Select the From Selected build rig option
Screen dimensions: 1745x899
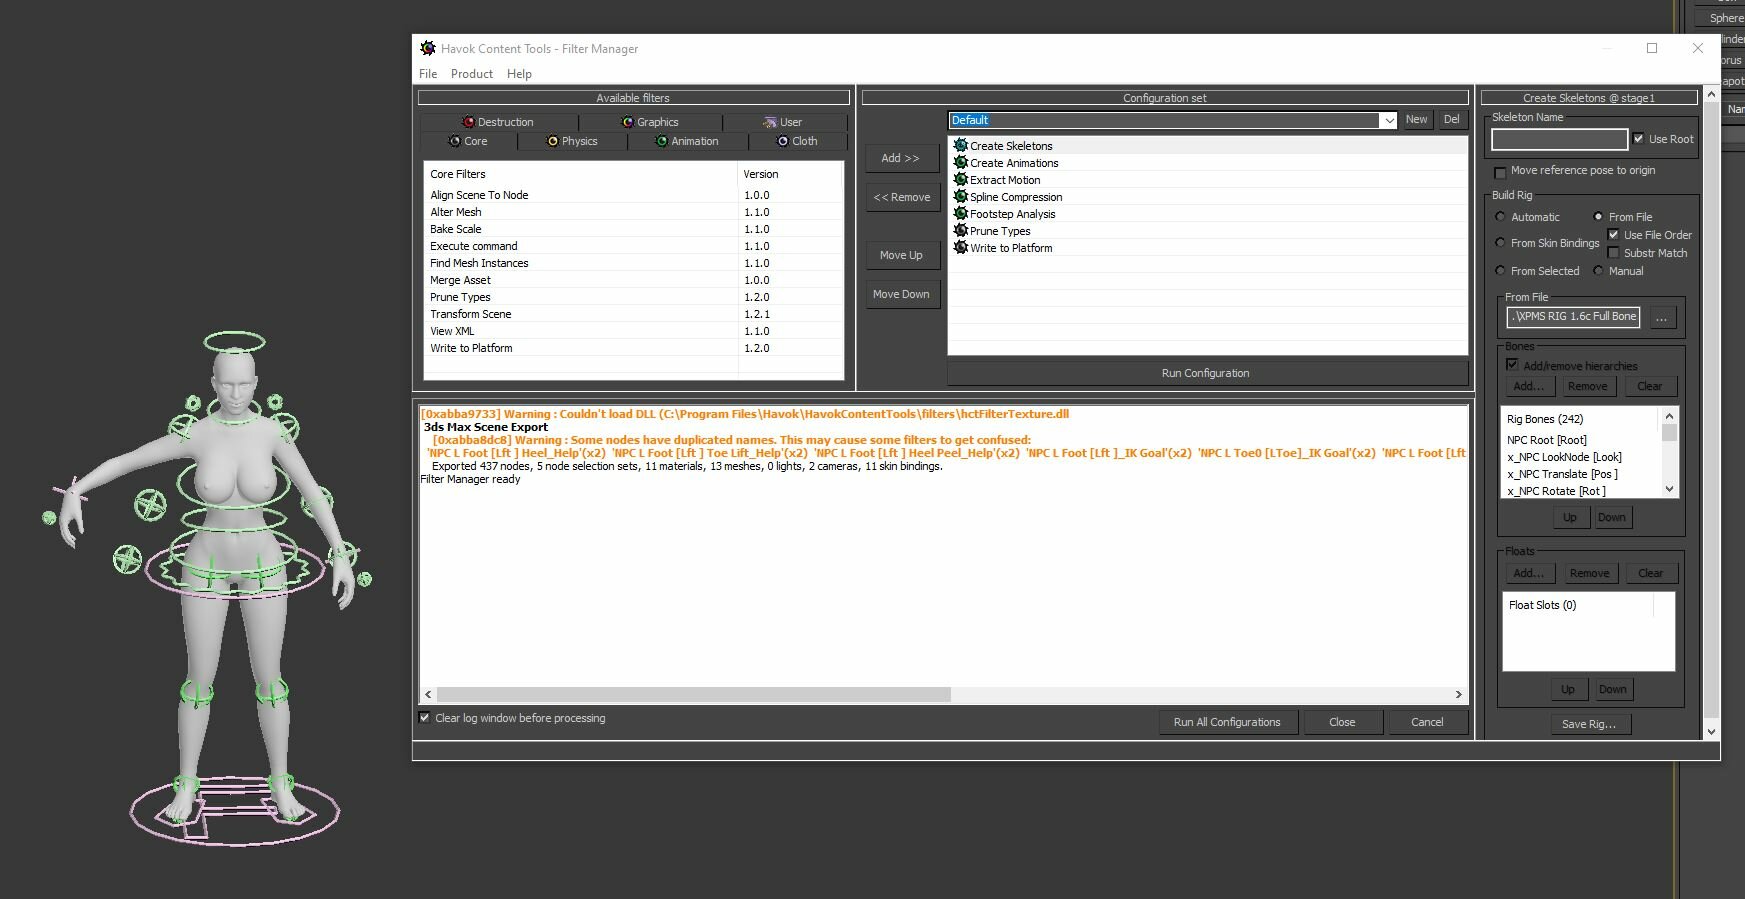1500,271
